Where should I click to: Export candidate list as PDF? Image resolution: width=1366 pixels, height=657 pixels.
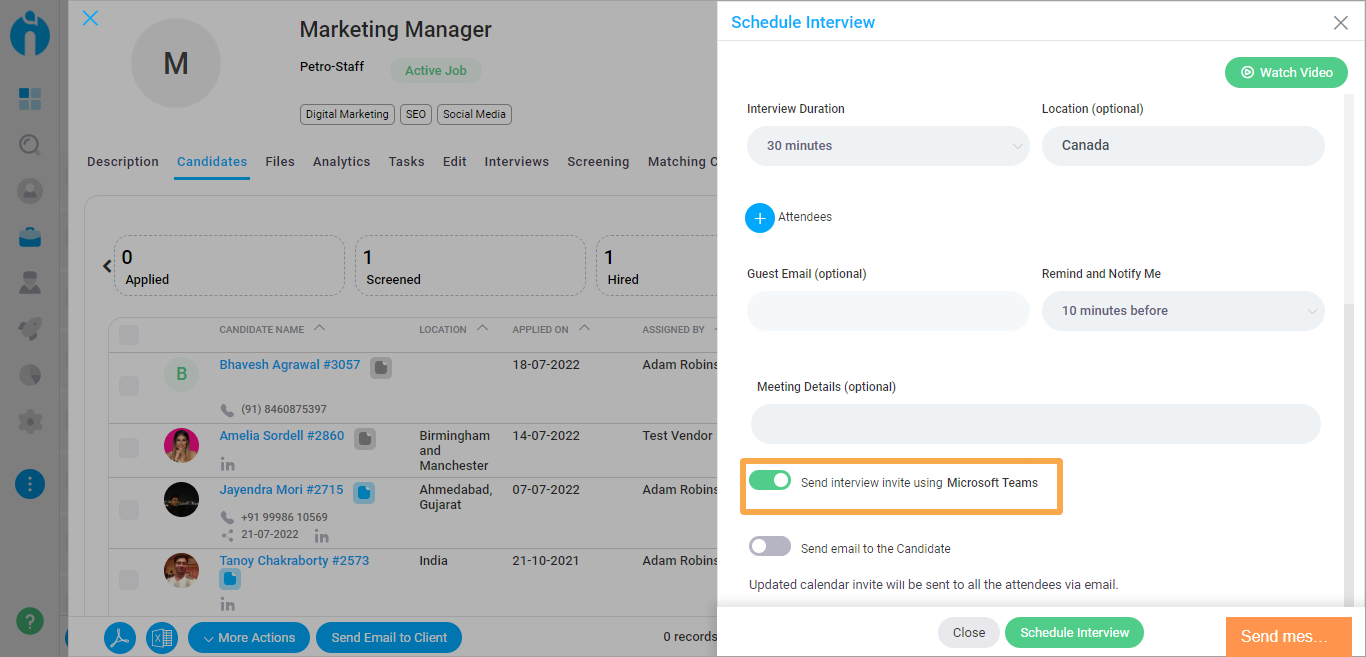point(119,637)
